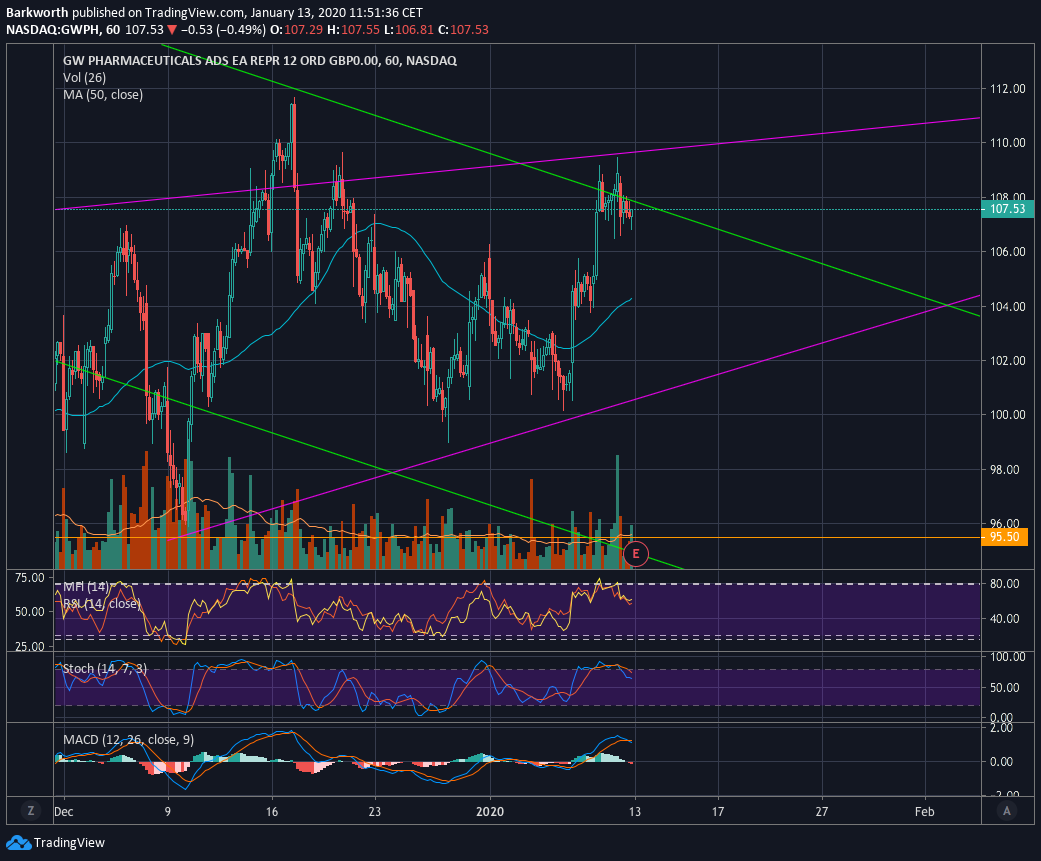Click the '2020' time axis label
1041x861 pixels.
490,811
